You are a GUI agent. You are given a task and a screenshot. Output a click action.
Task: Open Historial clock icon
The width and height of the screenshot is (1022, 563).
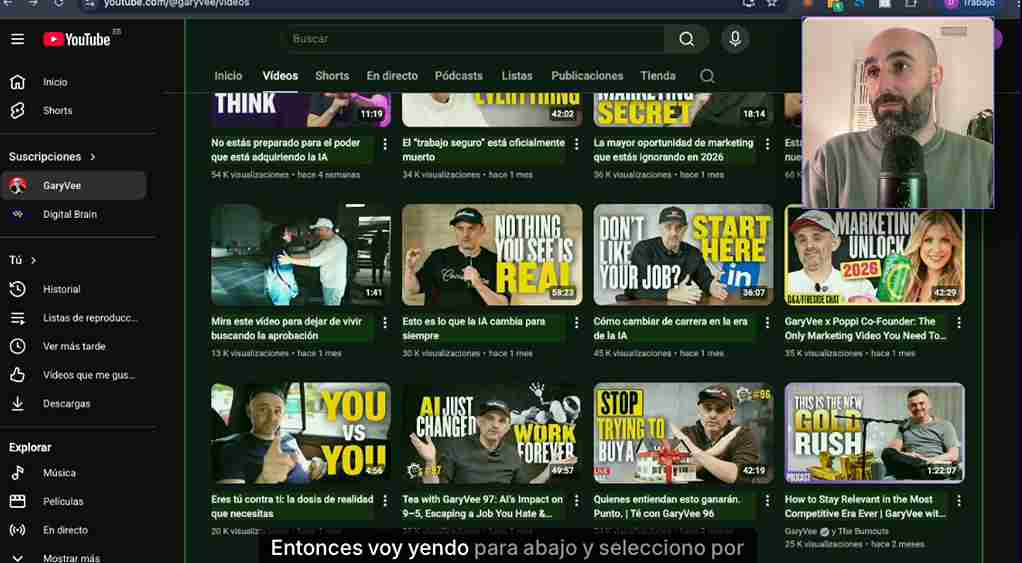pyautogui.click(x=18, y=289)
